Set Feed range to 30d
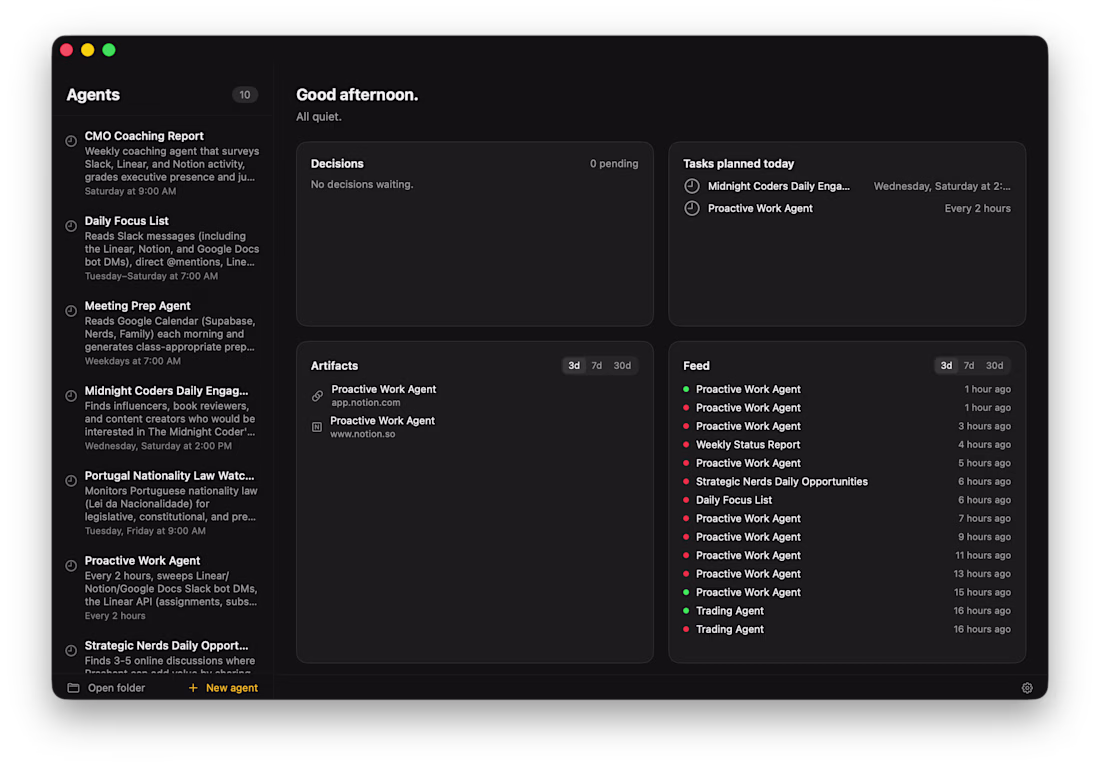The height and width of the screenshot is (768, 1100). click(994, 366)
